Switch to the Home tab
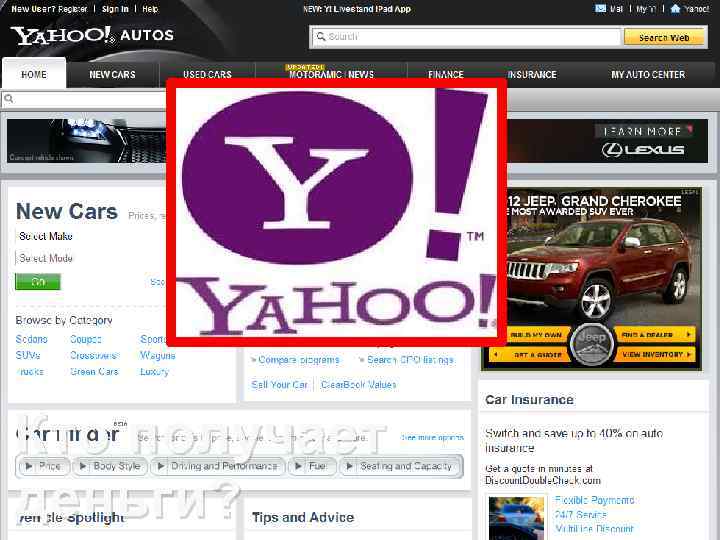This screenshot has height=540, width=720. (x=34, y=73)
